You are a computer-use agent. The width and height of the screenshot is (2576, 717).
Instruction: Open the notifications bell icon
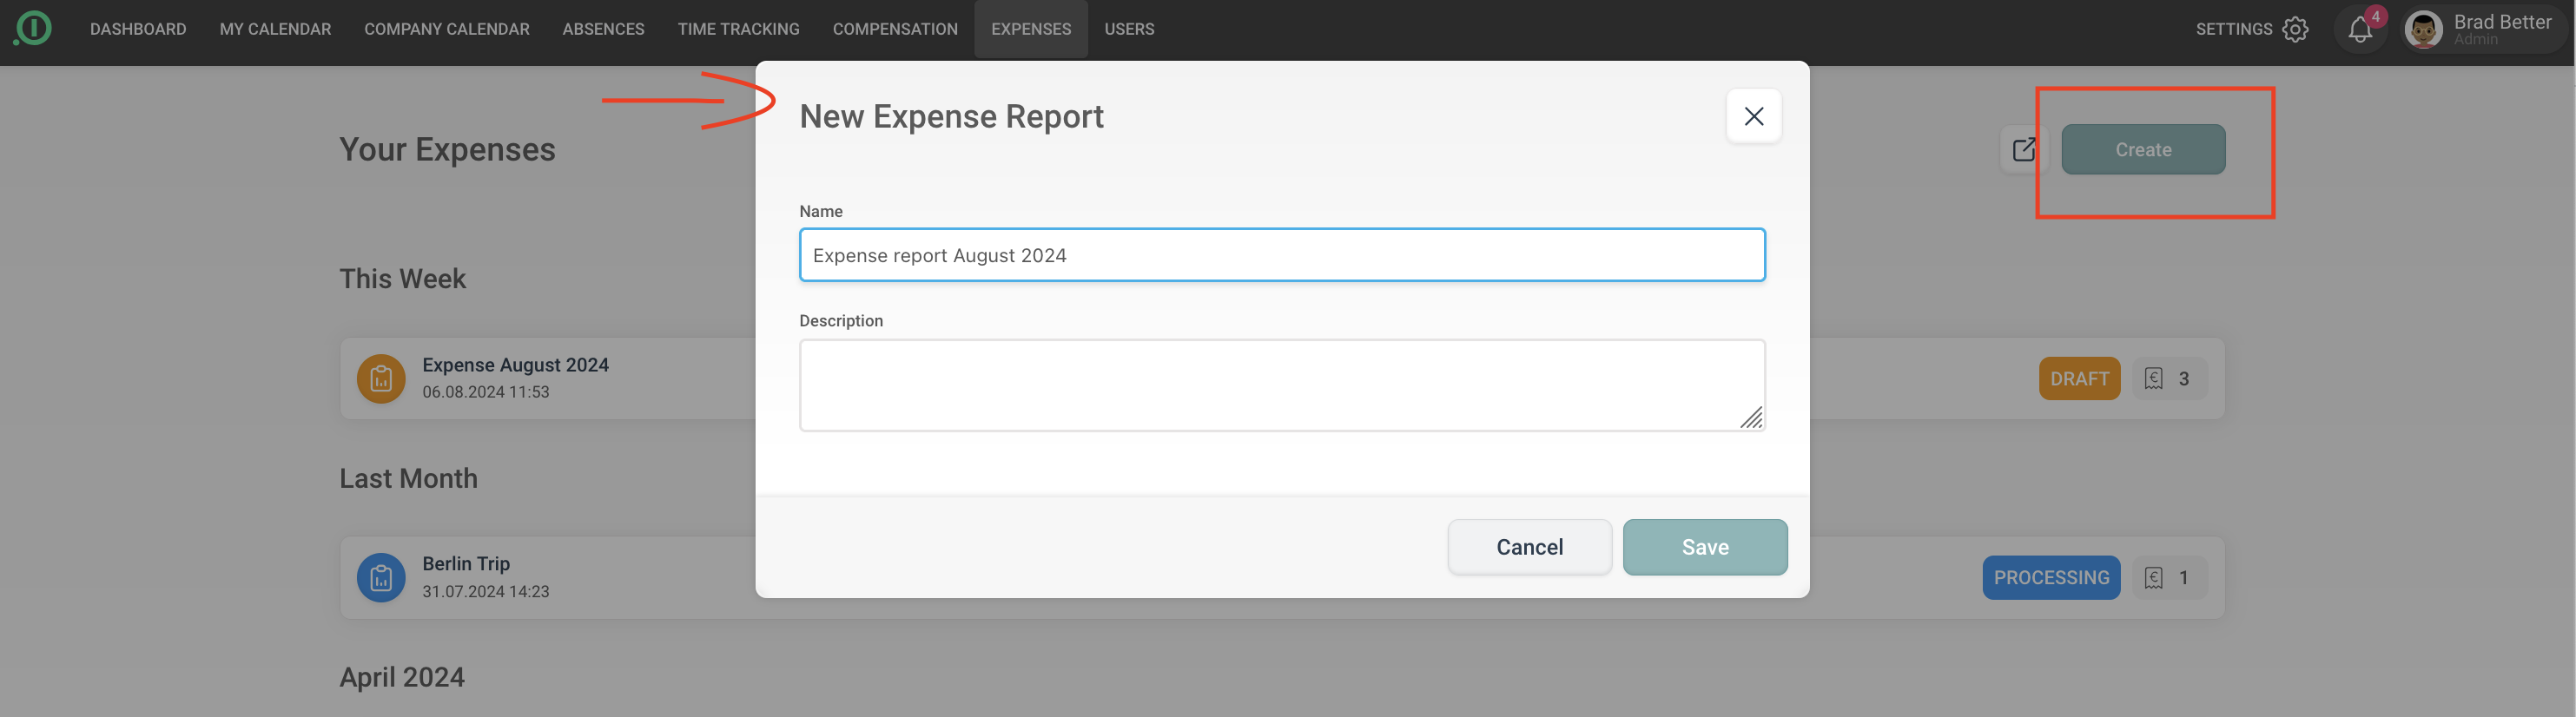[2360, 29]
